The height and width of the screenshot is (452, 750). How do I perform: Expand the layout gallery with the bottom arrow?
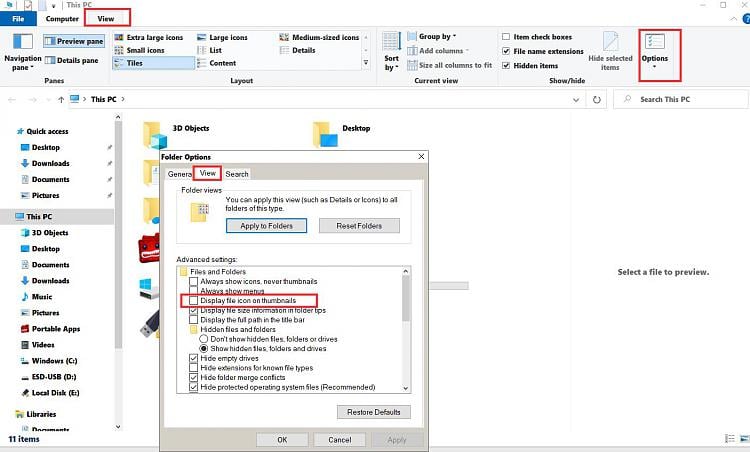pos(366,63)
